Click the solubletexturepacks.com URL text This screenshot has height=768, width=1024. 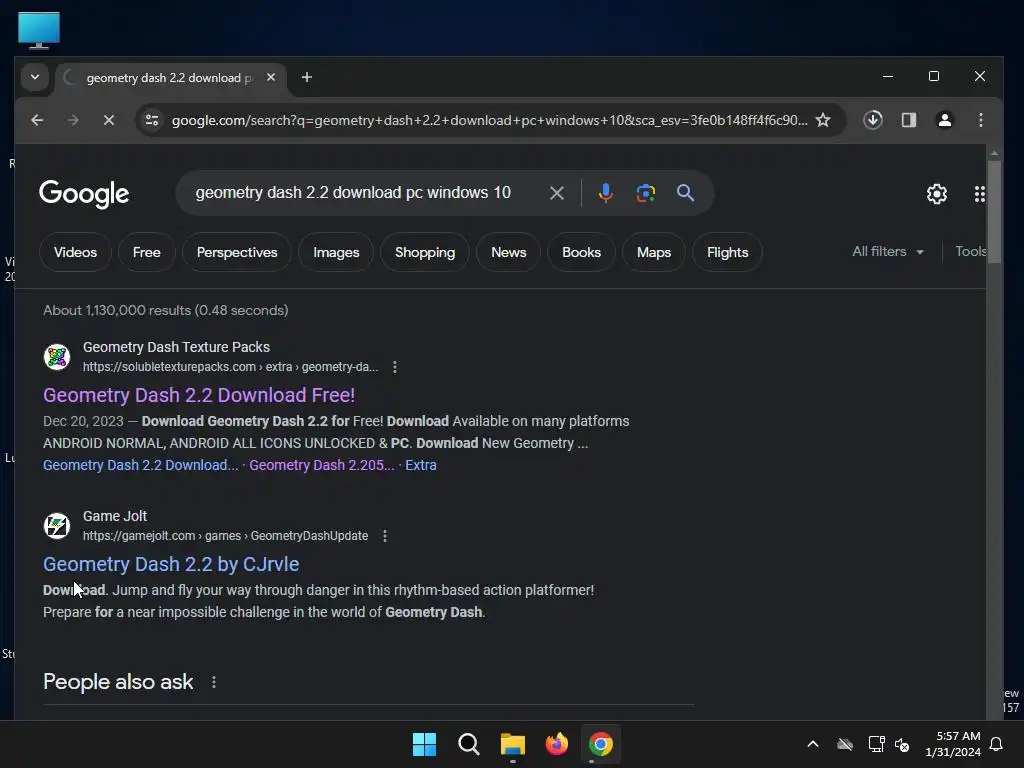[231, 367]
